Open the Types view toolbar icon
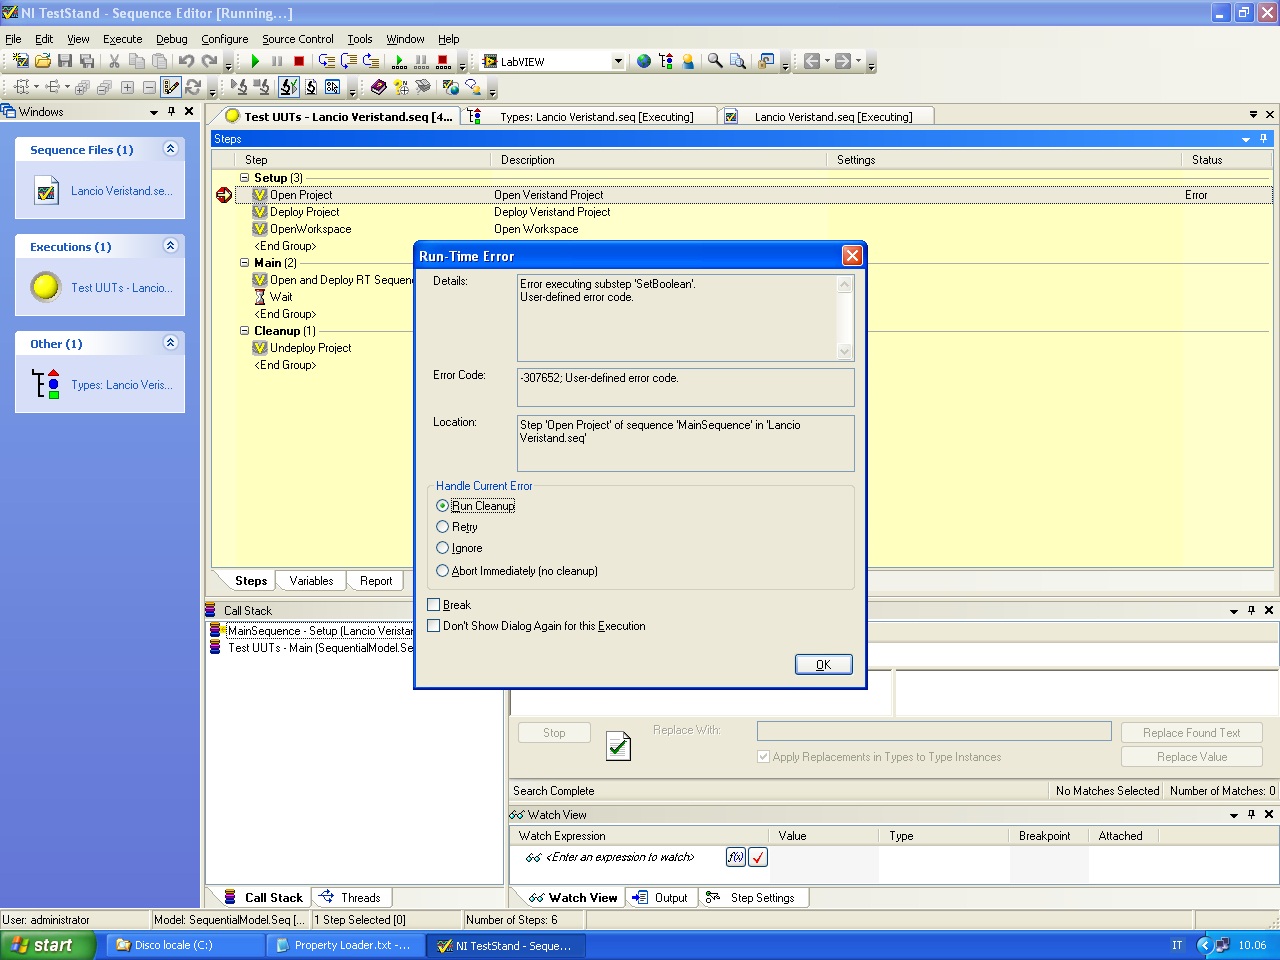Viewport: 1280px width, 960px height. click(666, 61)
